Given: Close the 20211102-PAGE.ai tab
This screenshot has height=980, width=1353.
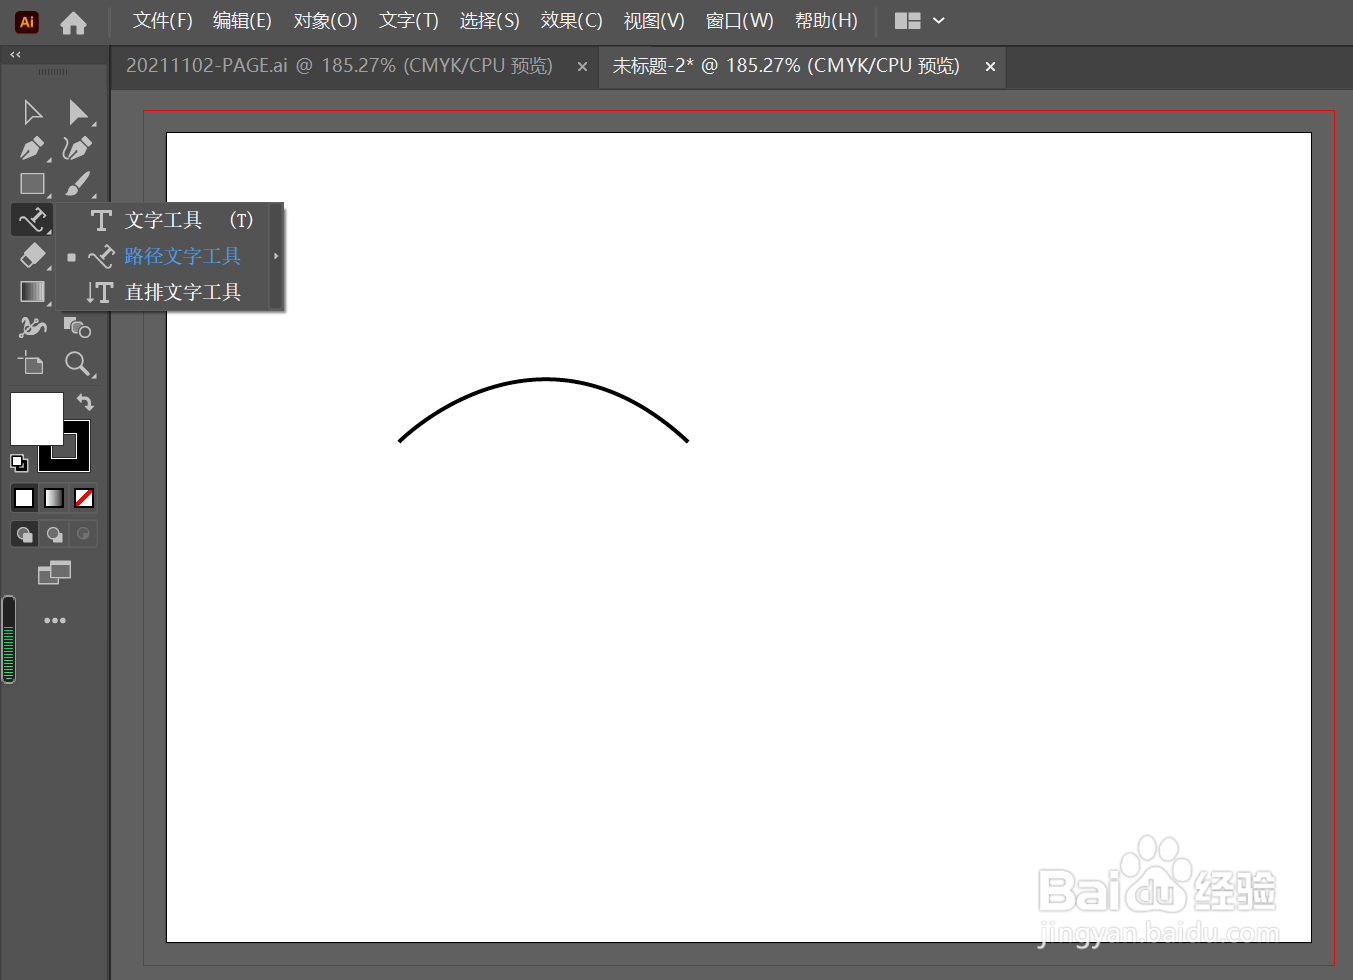Looking at the screenshot, I should tap(582, 67).
